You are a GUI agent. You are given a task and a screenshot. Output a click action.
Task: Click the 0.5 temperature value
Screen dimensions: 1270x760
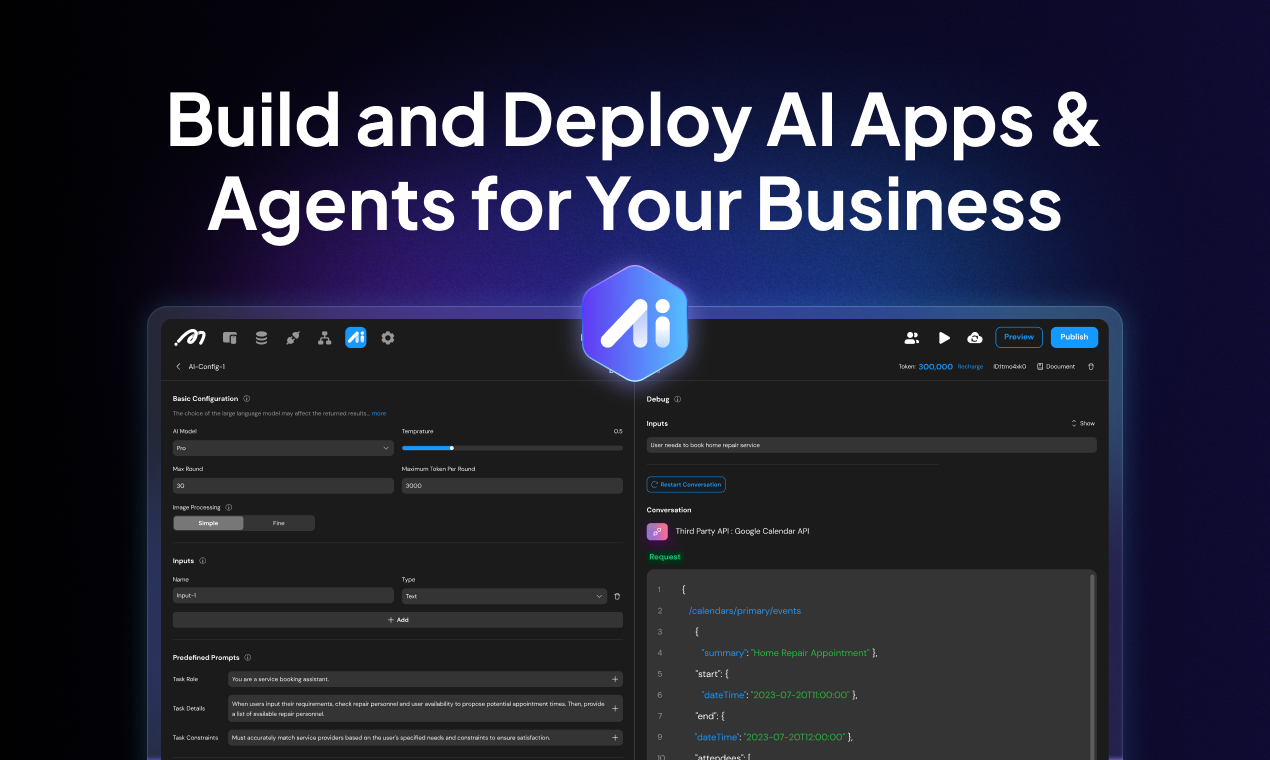[x=618, y=431]
